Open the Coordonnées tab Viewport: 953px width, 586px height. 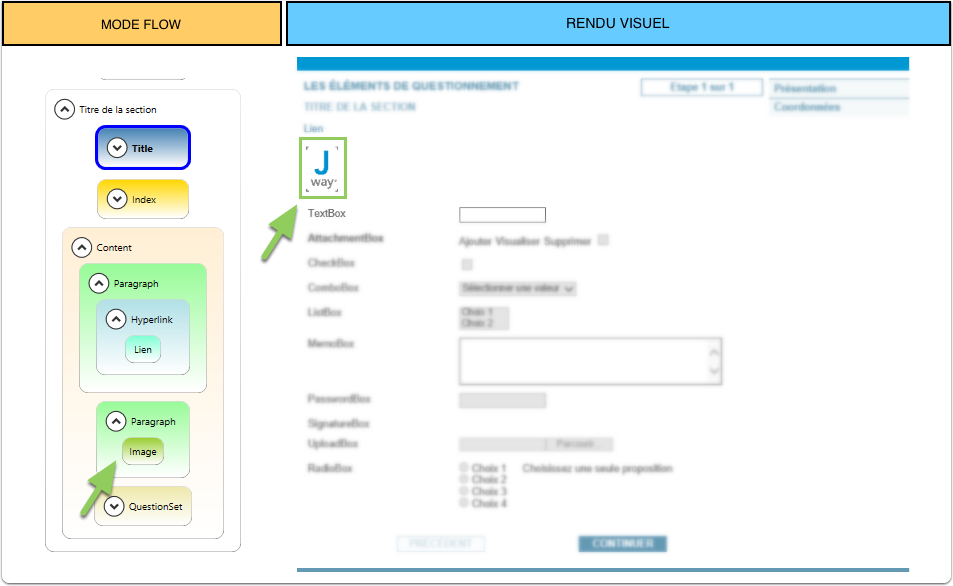point(838,107)
